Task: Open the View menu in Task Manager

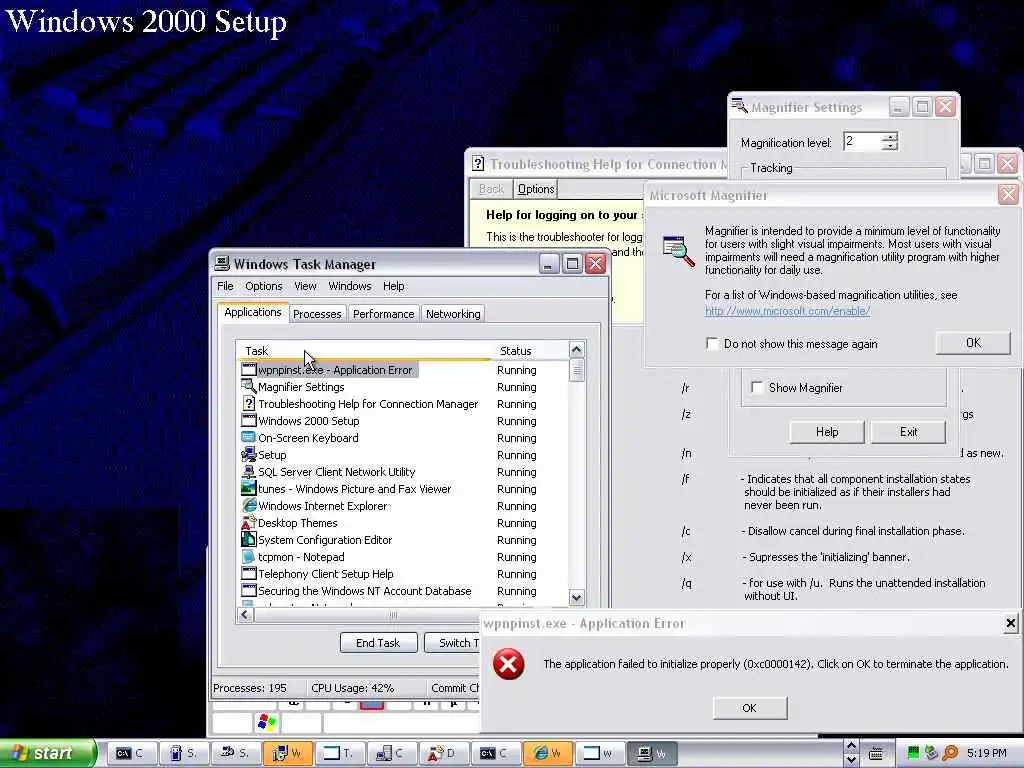Action: [x=305, y=286]
